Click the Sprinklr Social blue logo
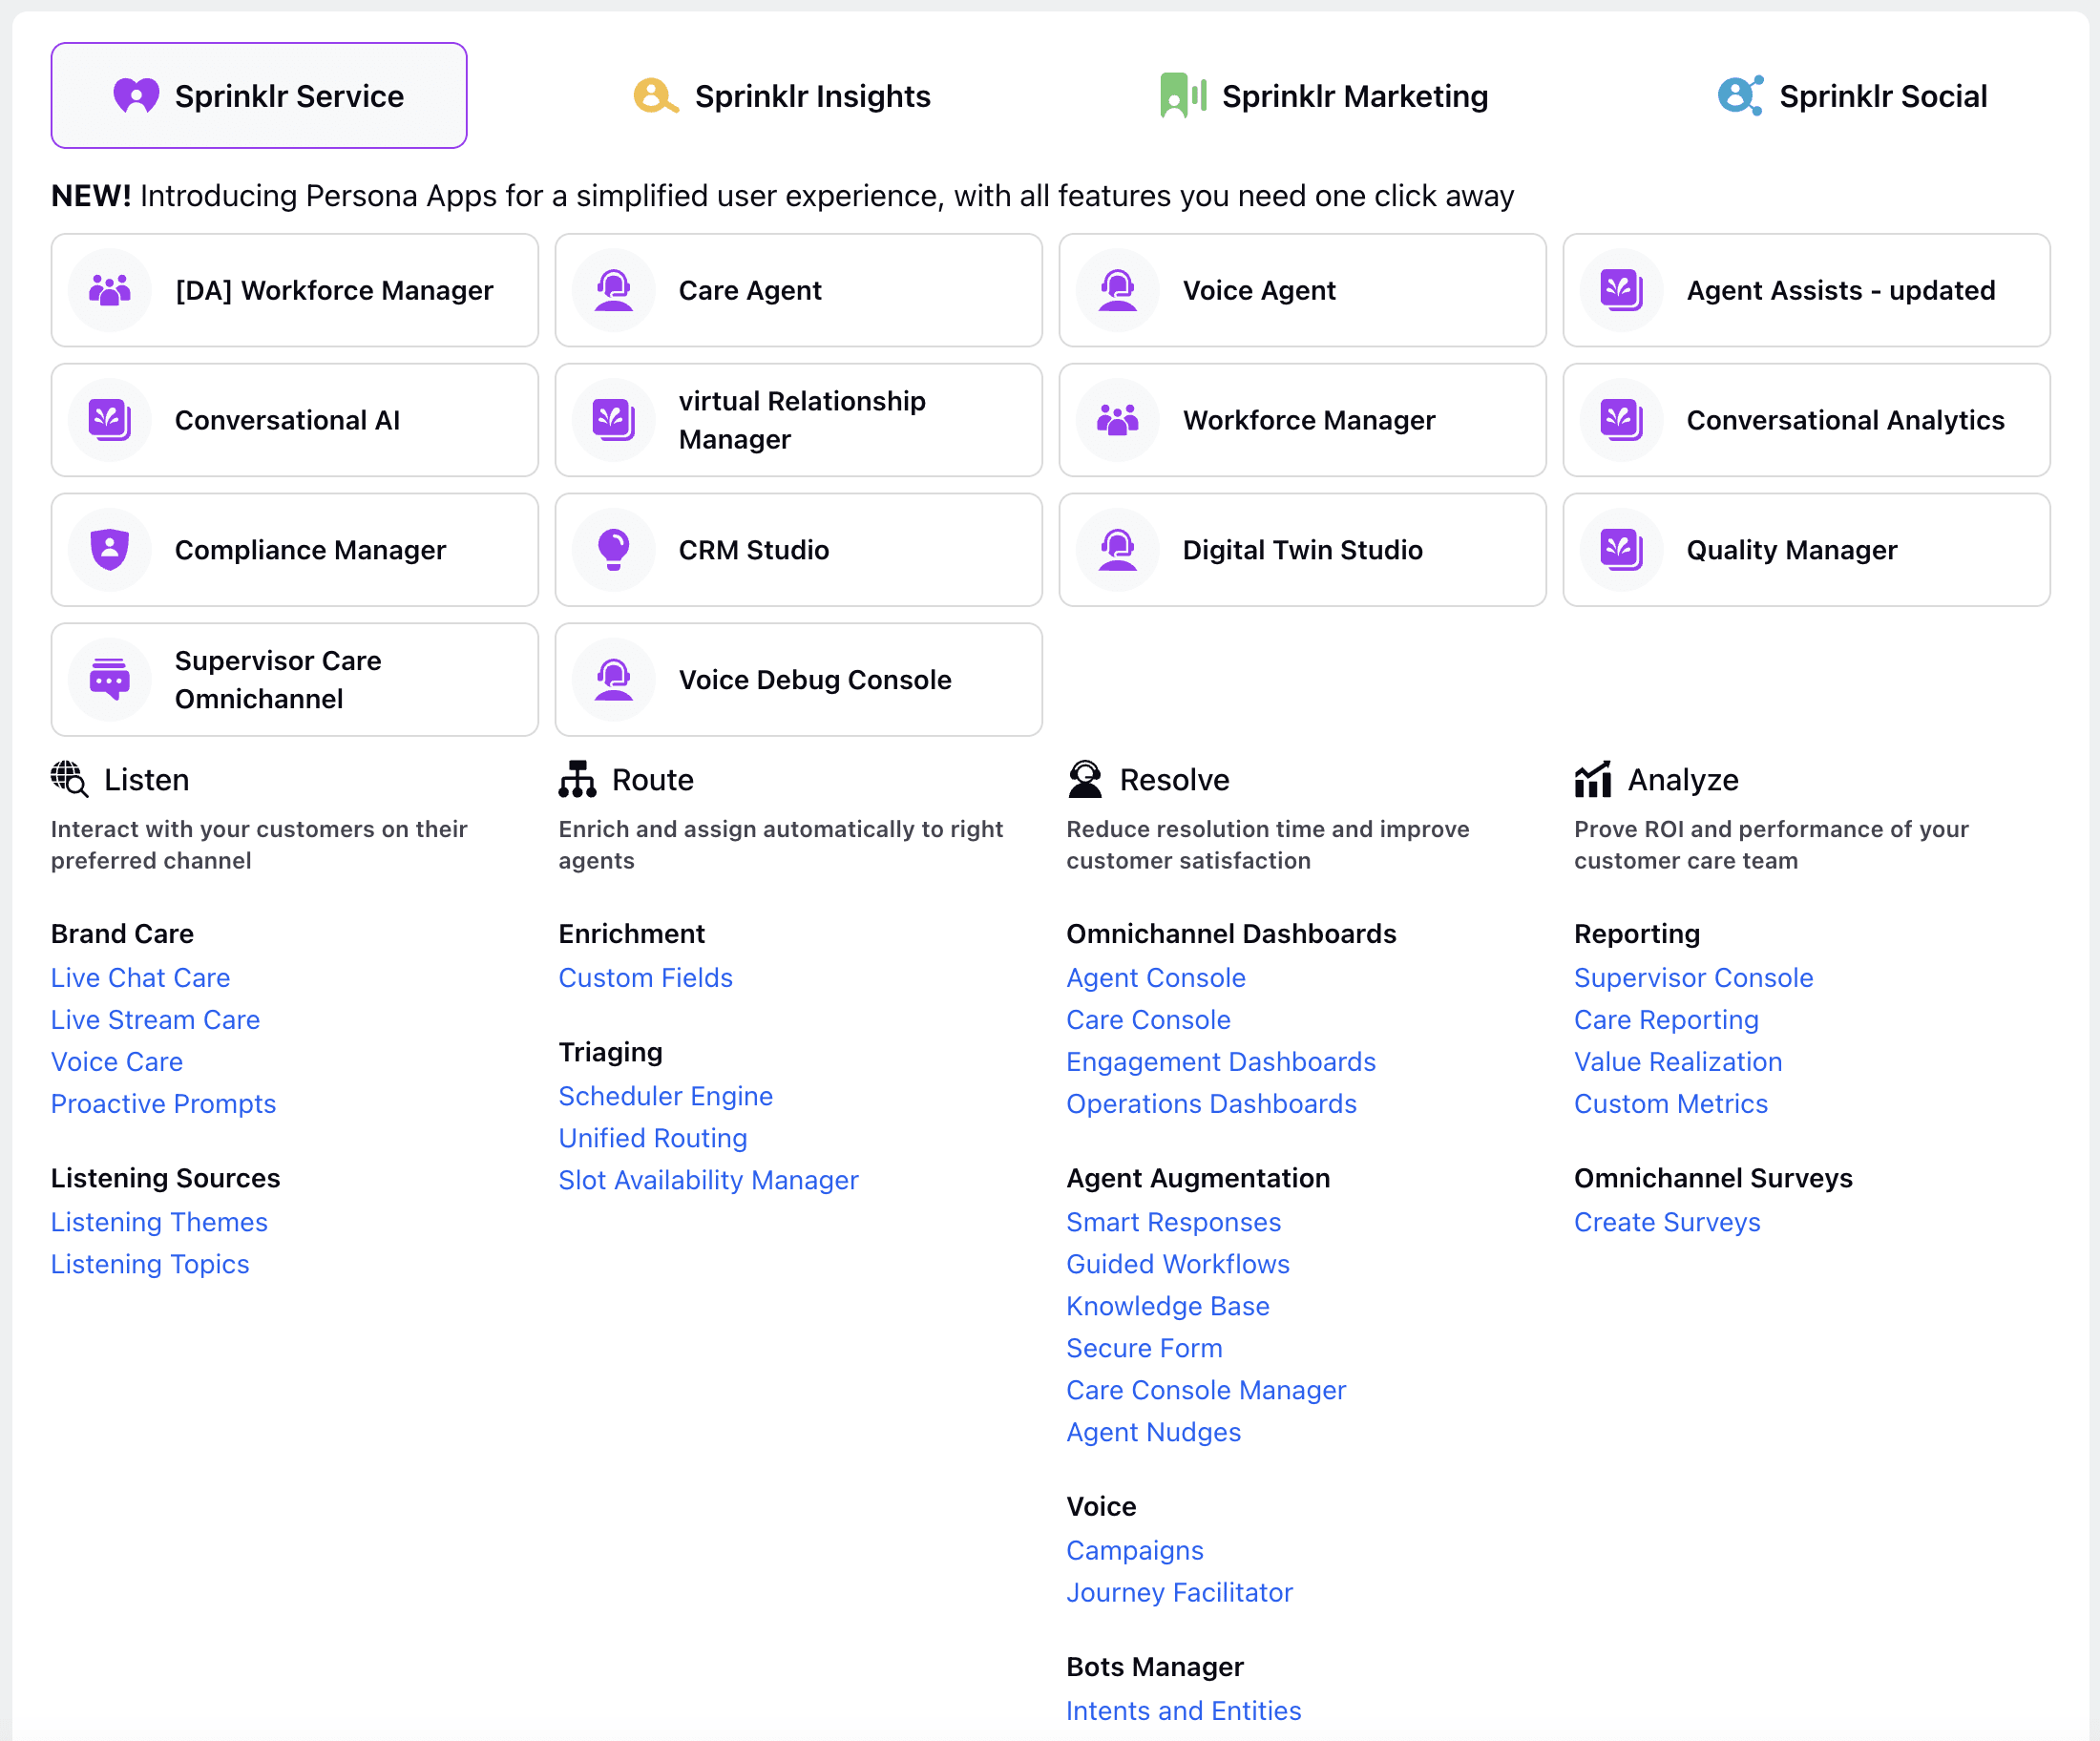 click(x=1741, y=96)
